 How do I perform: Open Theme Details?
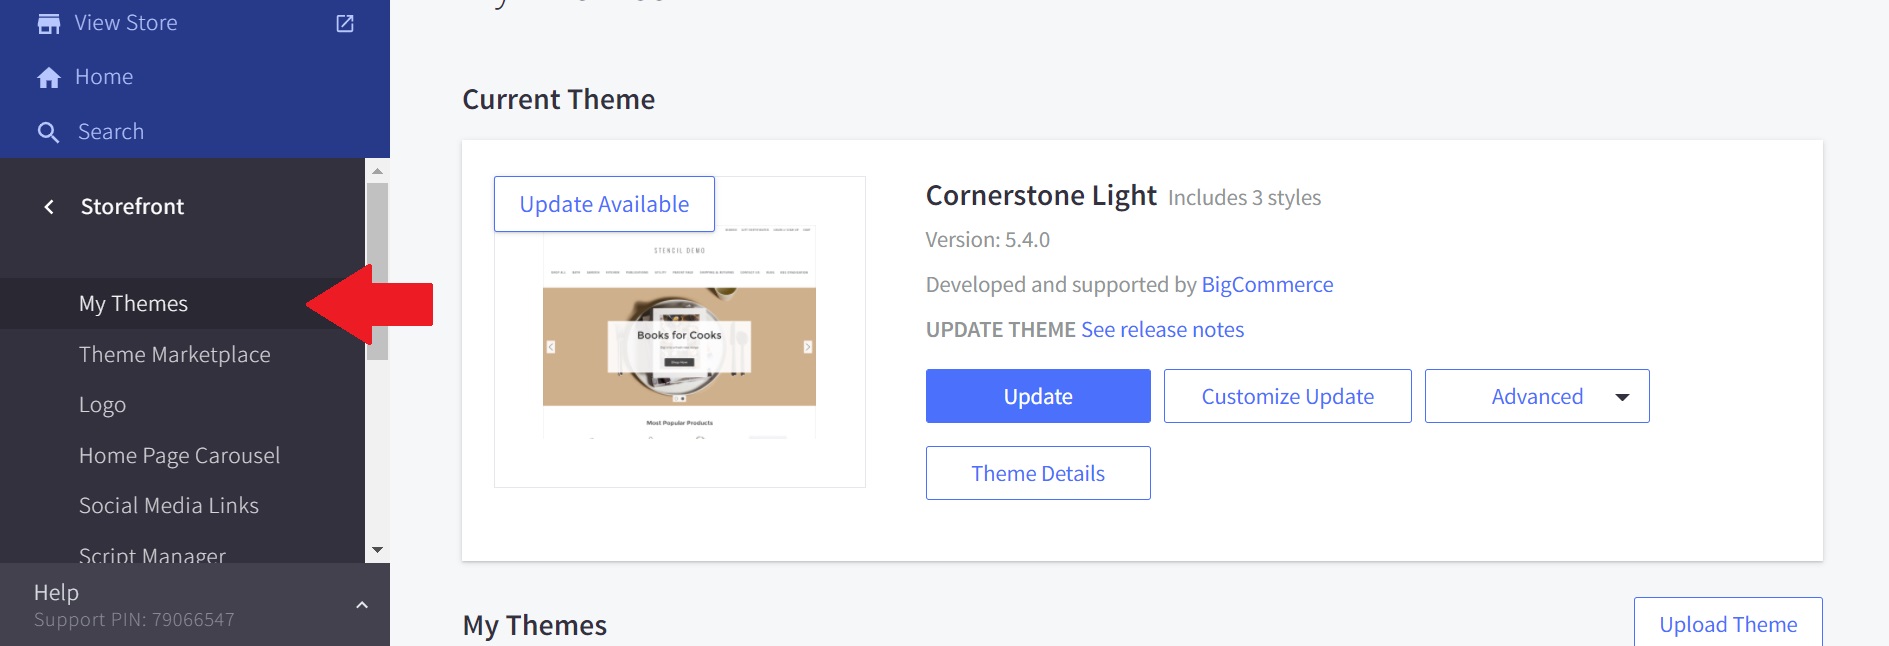tap(1037, 473)
